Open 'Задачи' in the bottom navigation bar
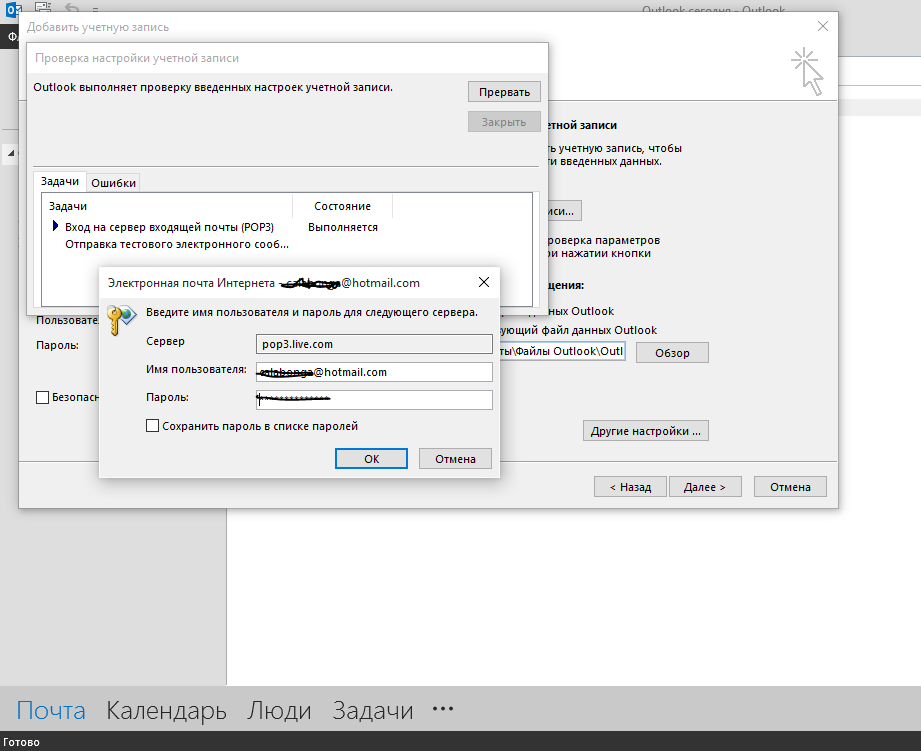This screenshot has width=921, height=751. (373, 710)
